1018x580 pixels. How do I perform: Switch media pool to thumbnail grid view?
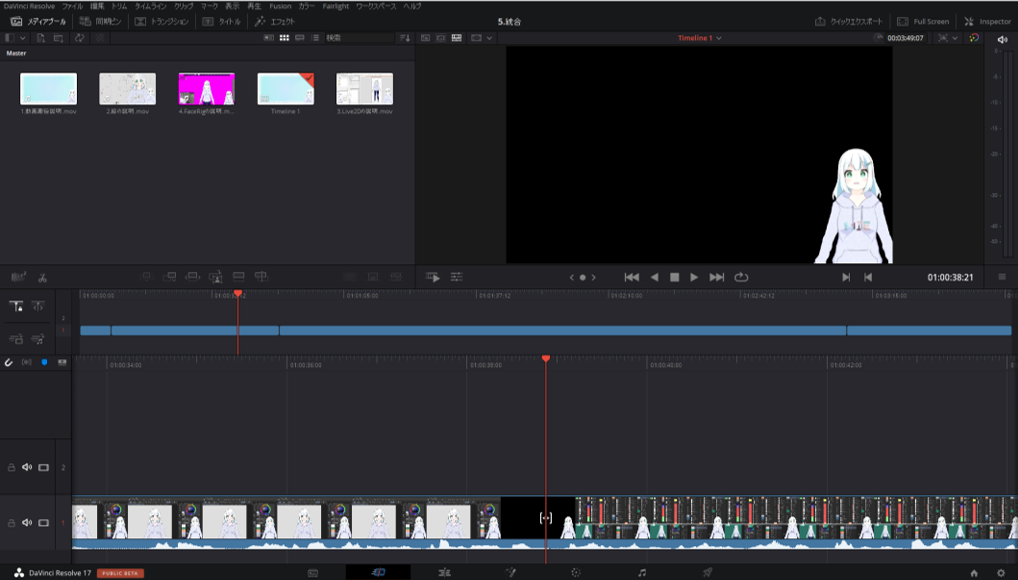click(x=284, y=38)
